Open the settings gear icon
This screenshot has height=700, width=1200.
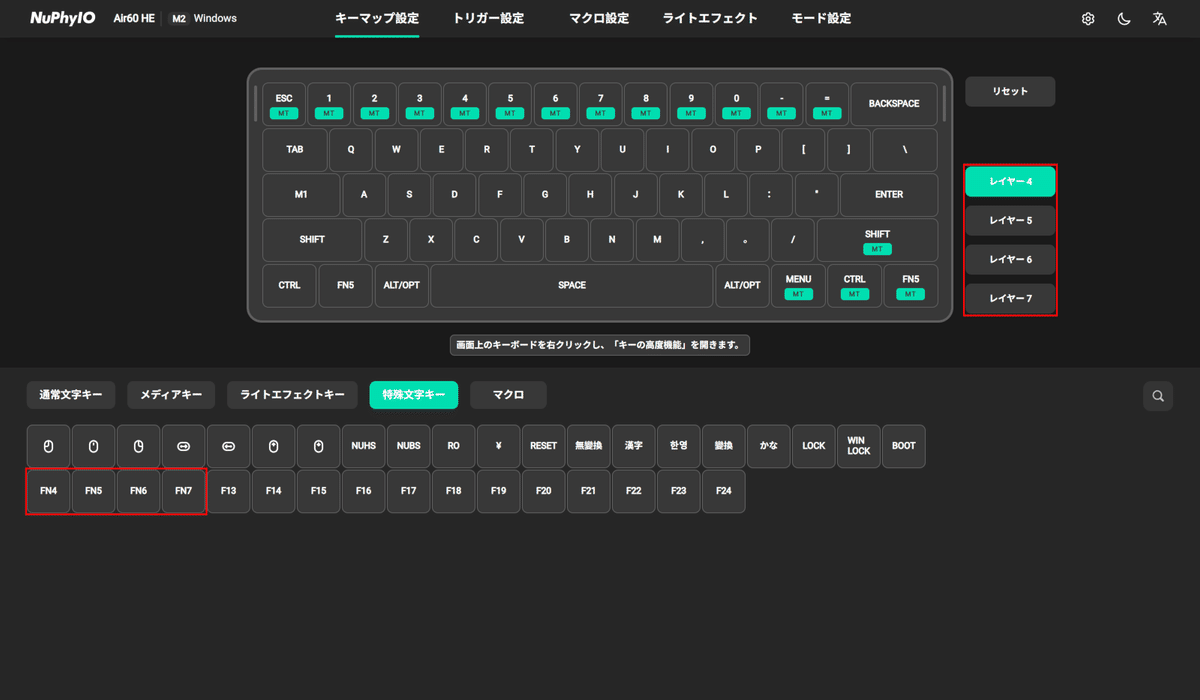(x=1088, y=19)
